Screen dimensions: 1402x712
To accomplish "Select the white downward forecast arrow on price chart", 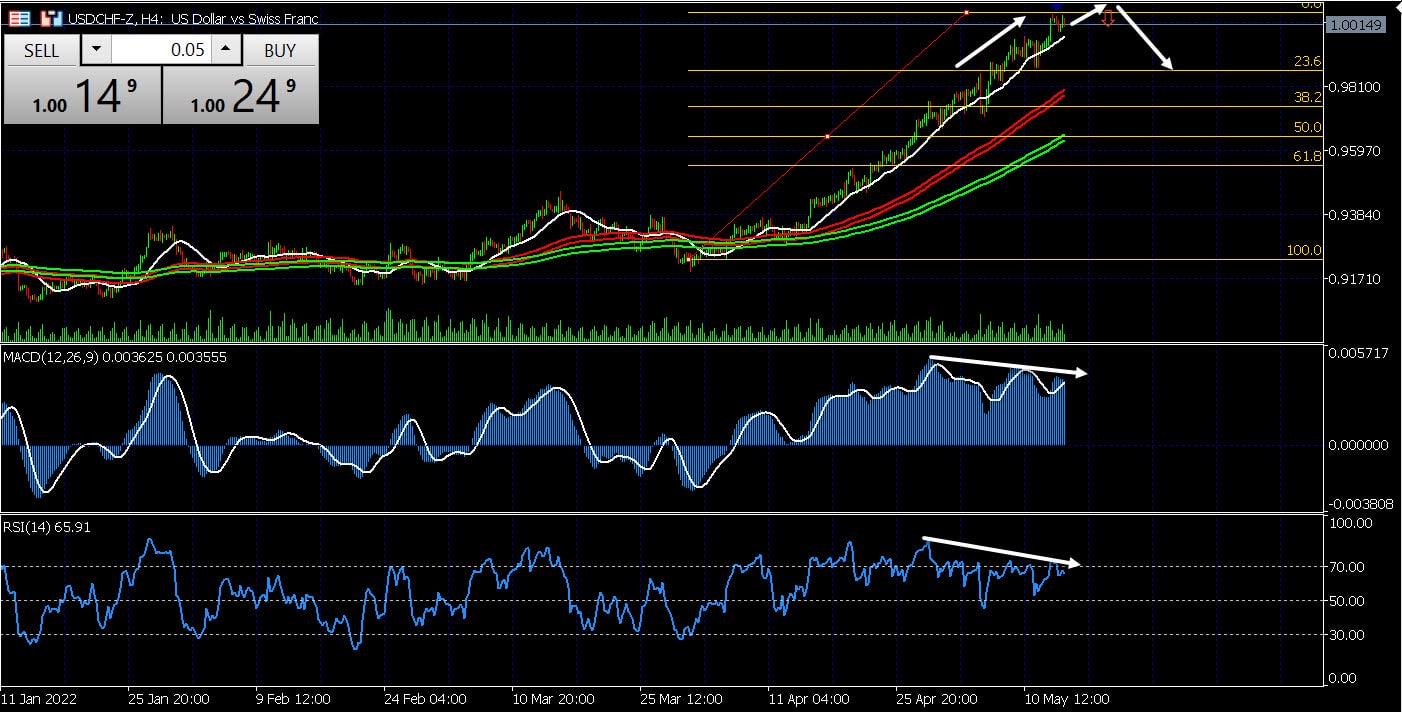I will (1144, 38).
